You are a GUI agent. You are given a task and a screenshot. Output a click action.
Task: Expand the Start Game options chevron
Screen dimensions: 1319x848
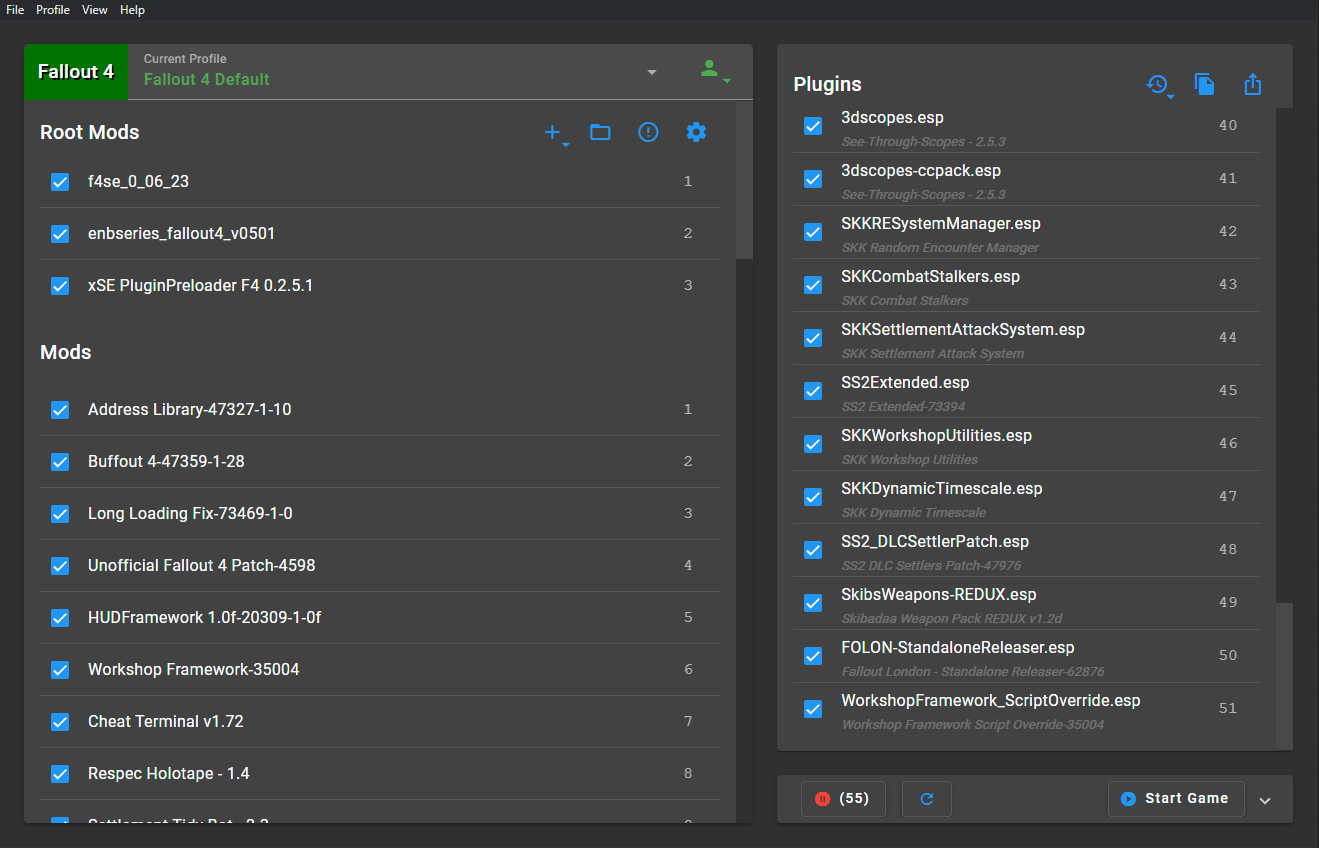[1265, 800]
